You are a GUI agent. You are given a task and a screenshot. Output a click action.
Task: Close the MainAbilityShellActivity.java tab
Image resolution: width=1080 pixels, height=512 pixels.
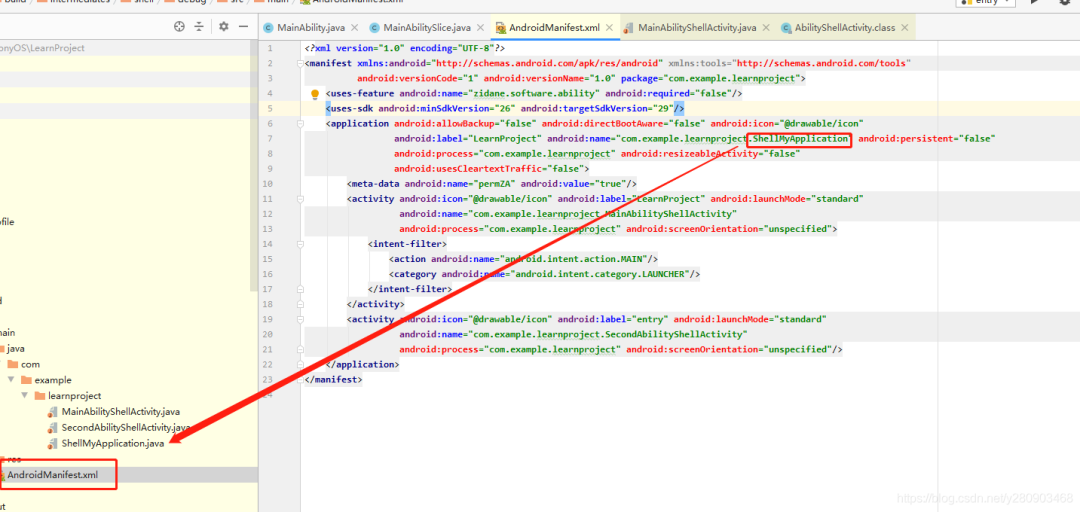pos(765,28)
